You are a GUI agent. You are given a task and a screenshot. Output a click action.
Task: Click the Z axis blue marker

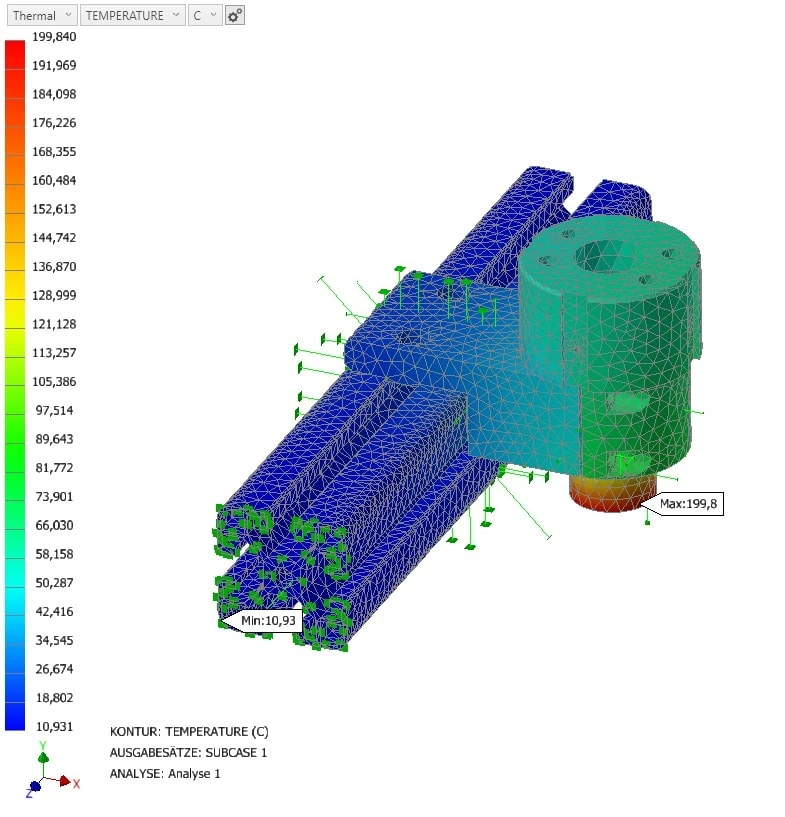click(33, 788)
